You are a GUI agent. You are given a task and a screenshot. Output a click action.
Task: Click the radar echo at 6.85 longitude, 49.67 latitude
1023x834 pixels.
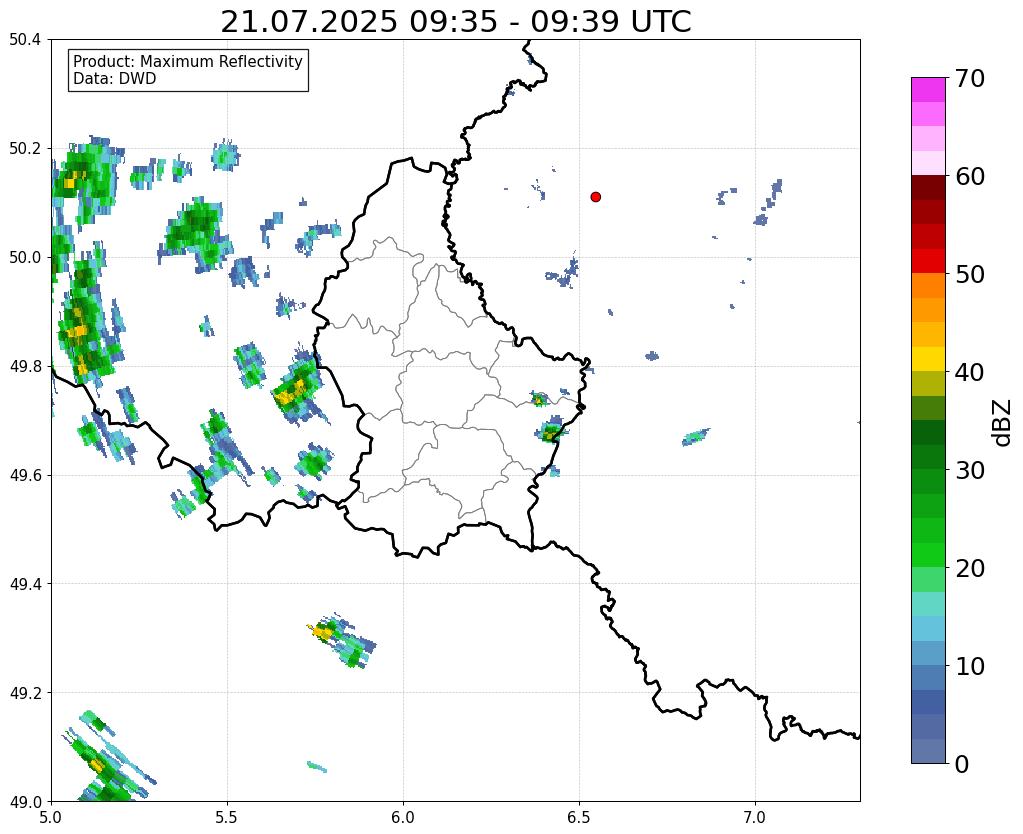click(x=695, y=437)
